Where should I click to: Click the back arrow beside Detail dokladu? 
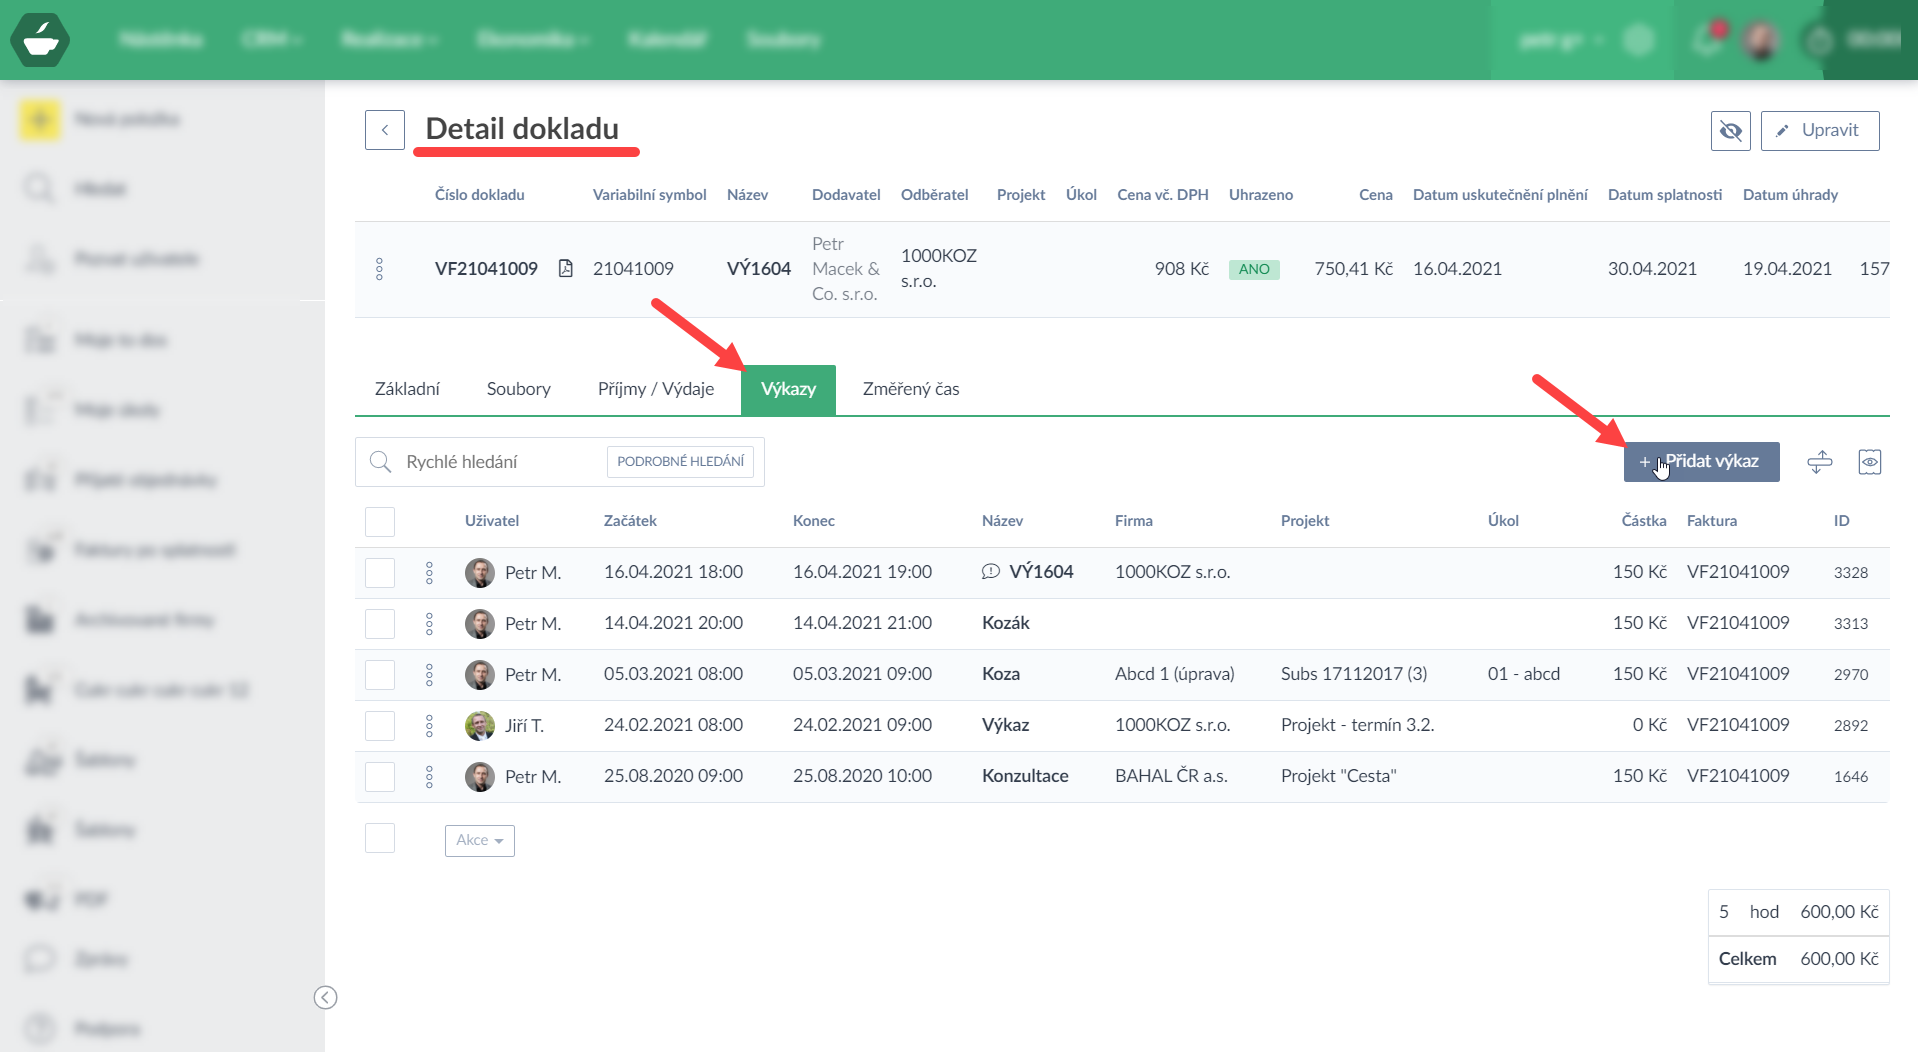pos(384,130)
